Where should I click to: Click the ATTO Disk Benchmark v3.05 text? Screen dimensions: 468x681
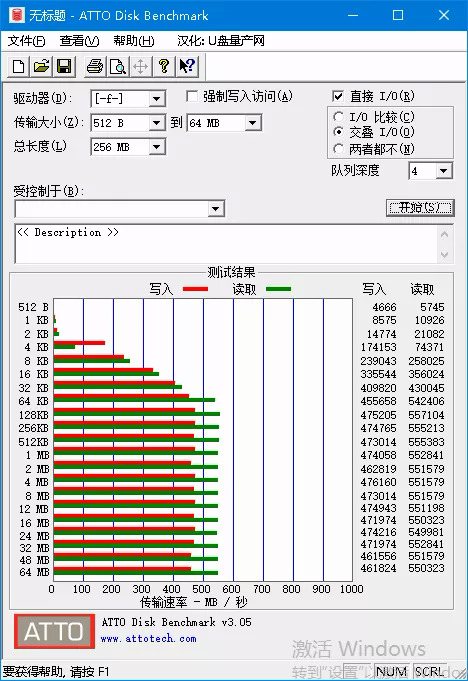point(176,622)
